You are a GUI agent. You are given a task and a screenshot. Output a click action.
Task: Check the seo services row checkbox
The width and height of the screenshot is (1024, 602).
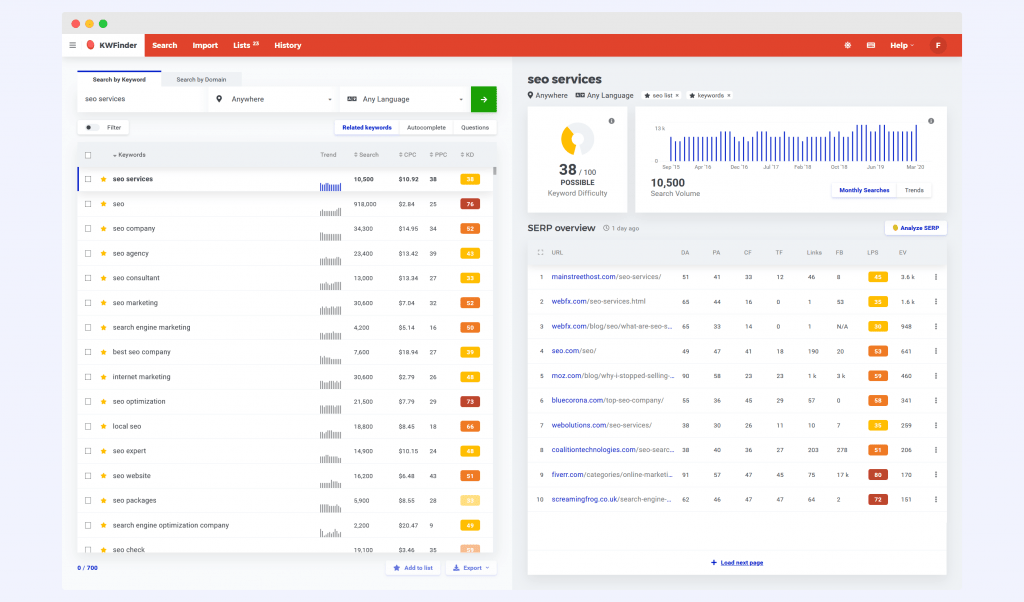[x=88, y=179]
